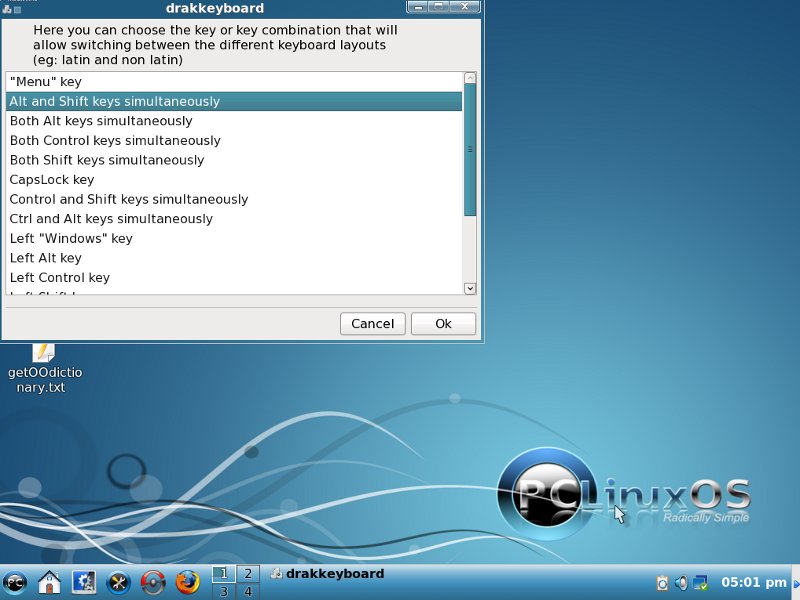Click the clipboard tray icon
This screenshot has height=600, width=800.
pos(662,582)
